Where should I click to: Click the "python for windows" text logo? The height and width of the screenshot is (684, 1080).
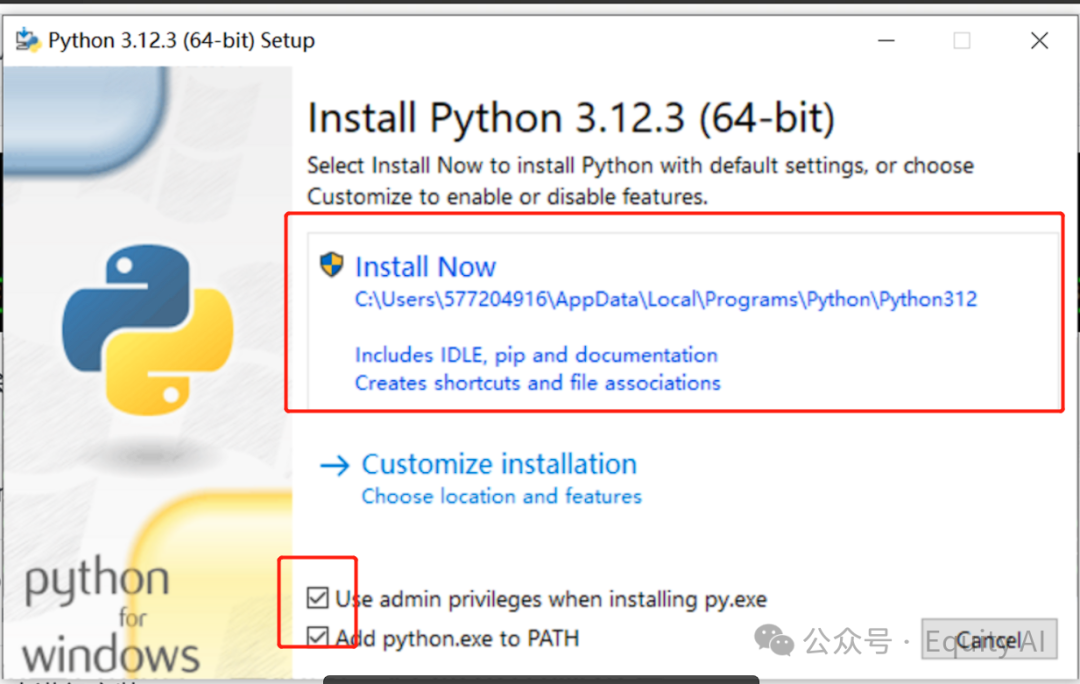click(110, 617)
